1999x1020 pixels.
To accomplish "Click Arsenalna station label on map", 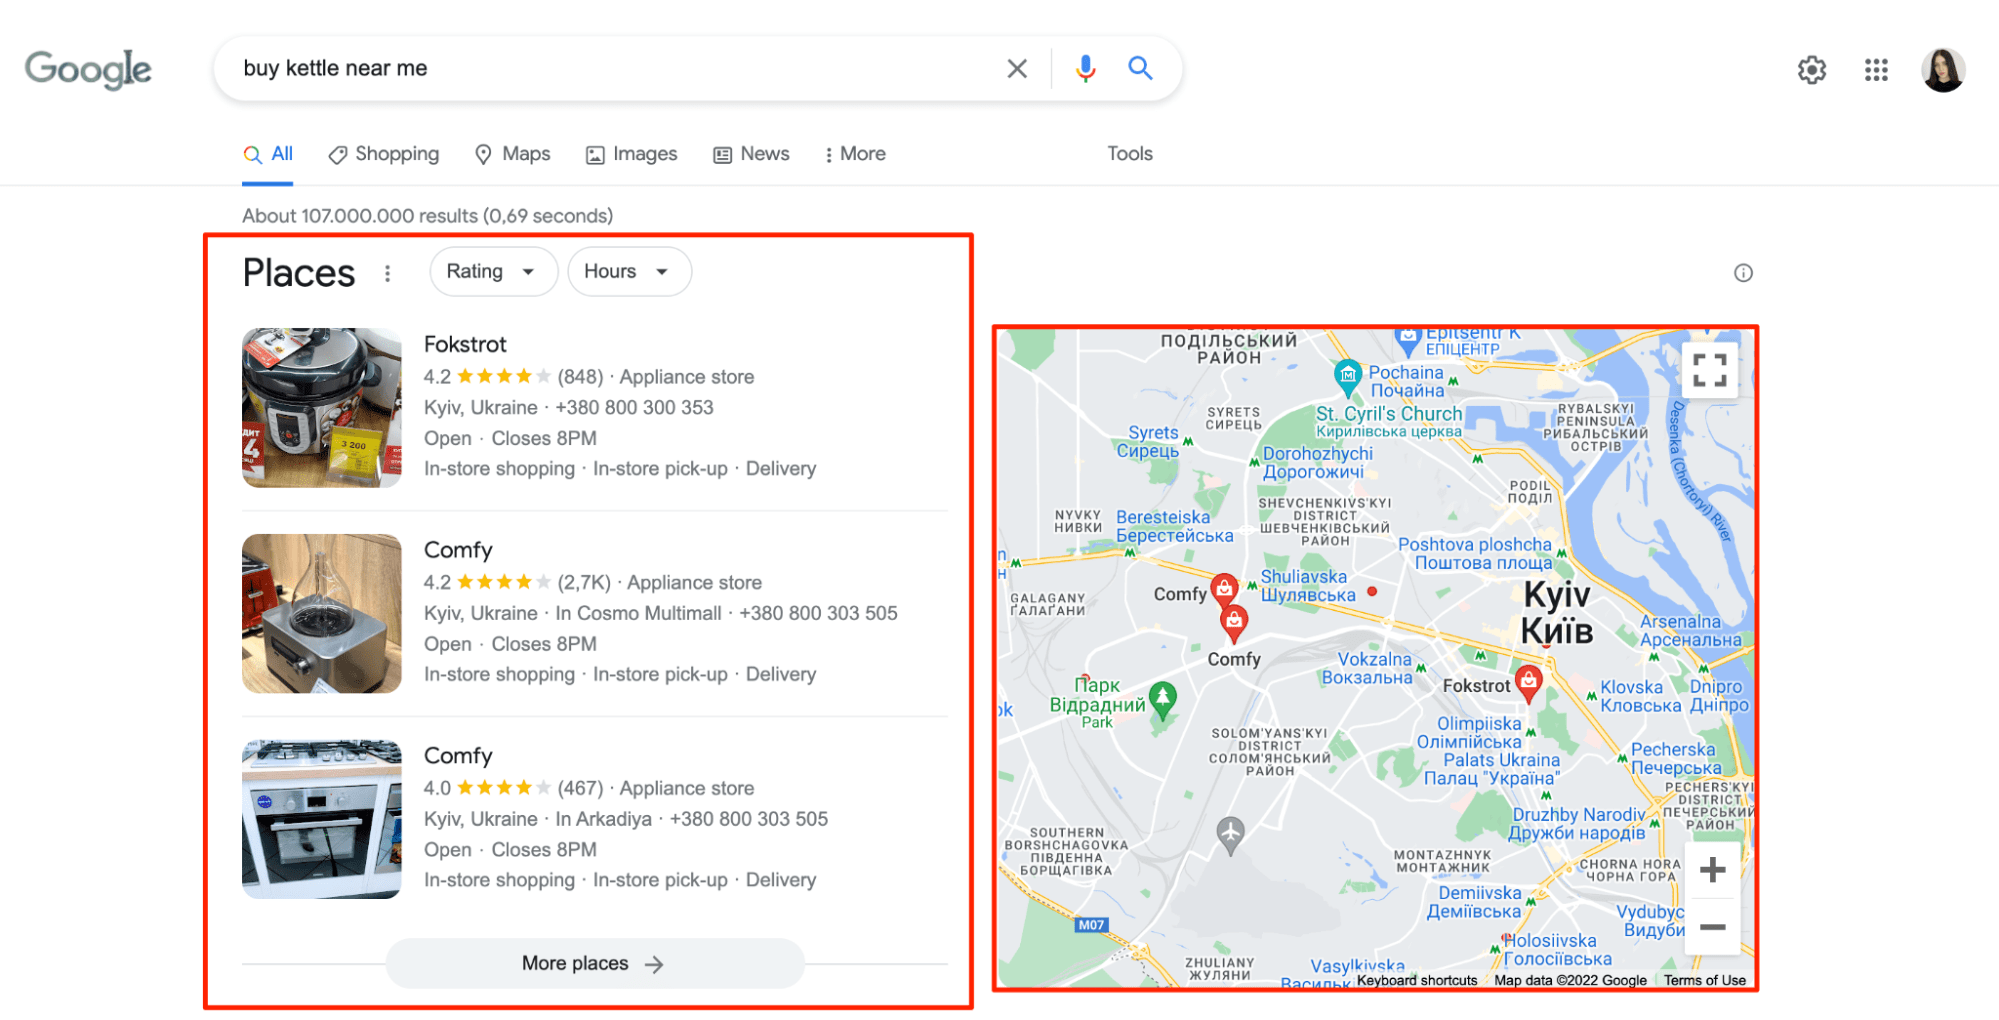I will [x=1690, y=631].
